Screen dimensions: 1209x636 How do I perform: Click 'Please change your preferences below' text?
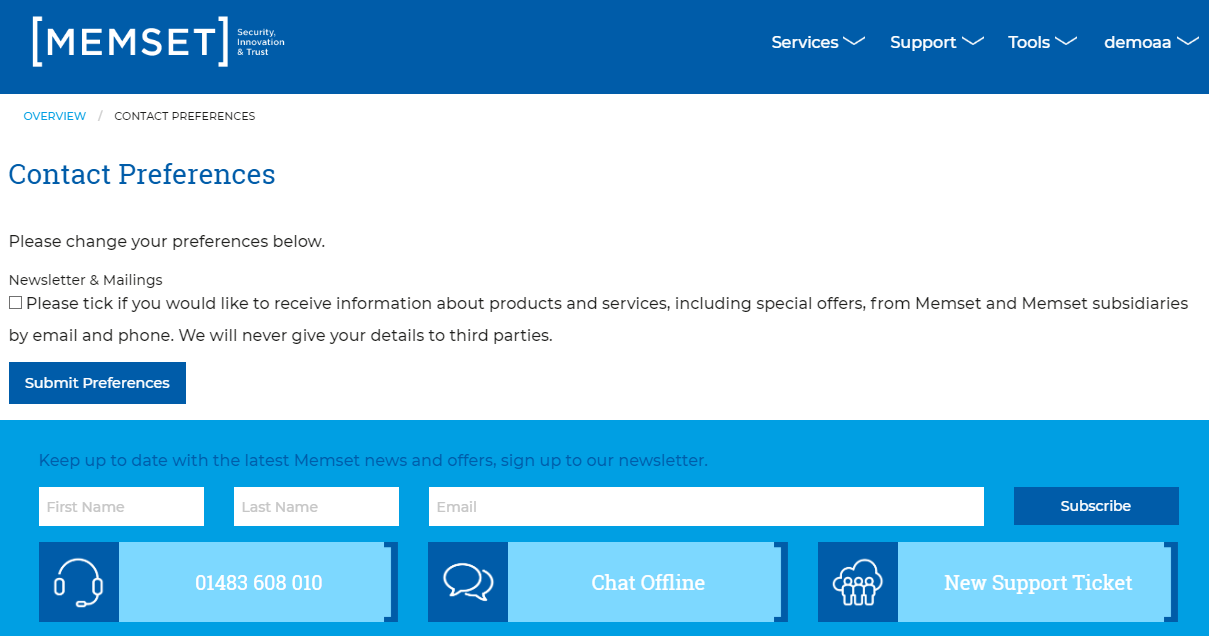167,241
